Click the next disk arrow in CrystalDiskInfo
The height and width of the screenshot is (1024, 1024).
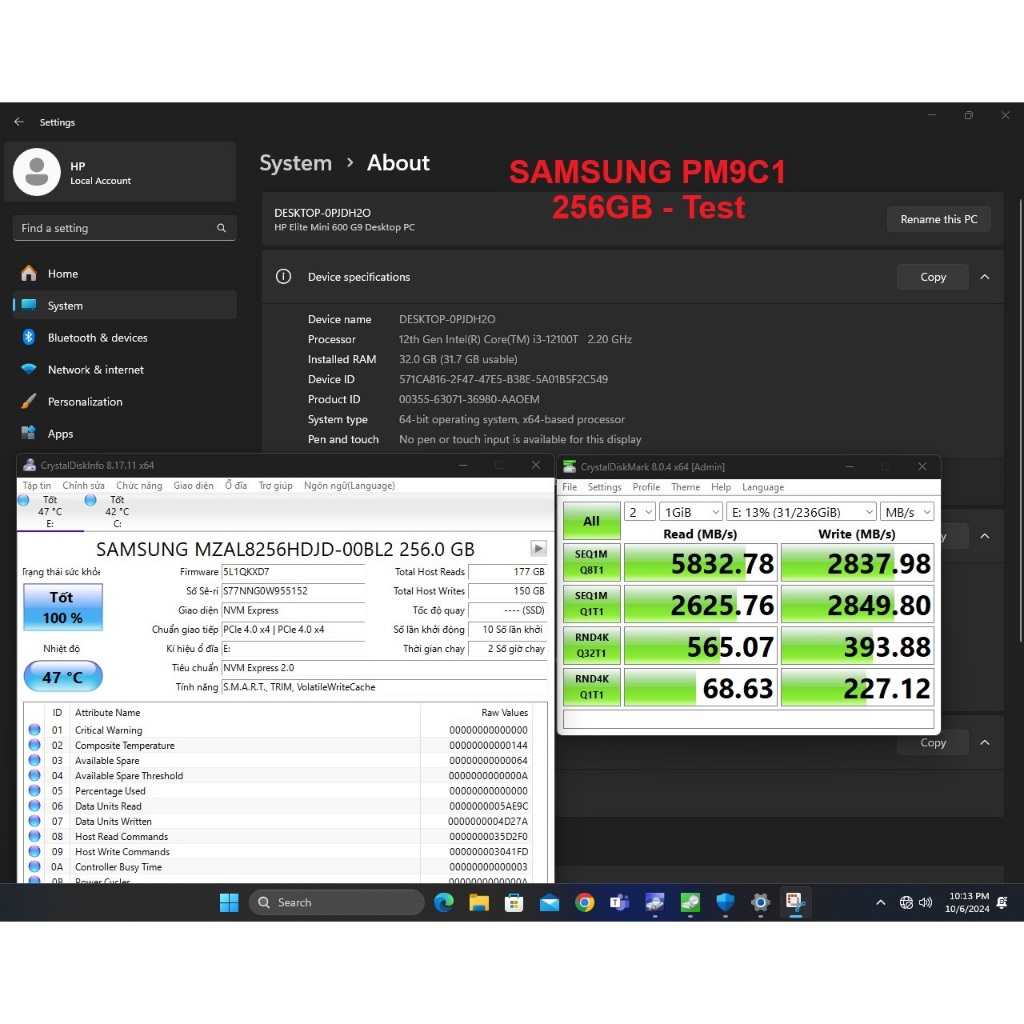point(538,549)
